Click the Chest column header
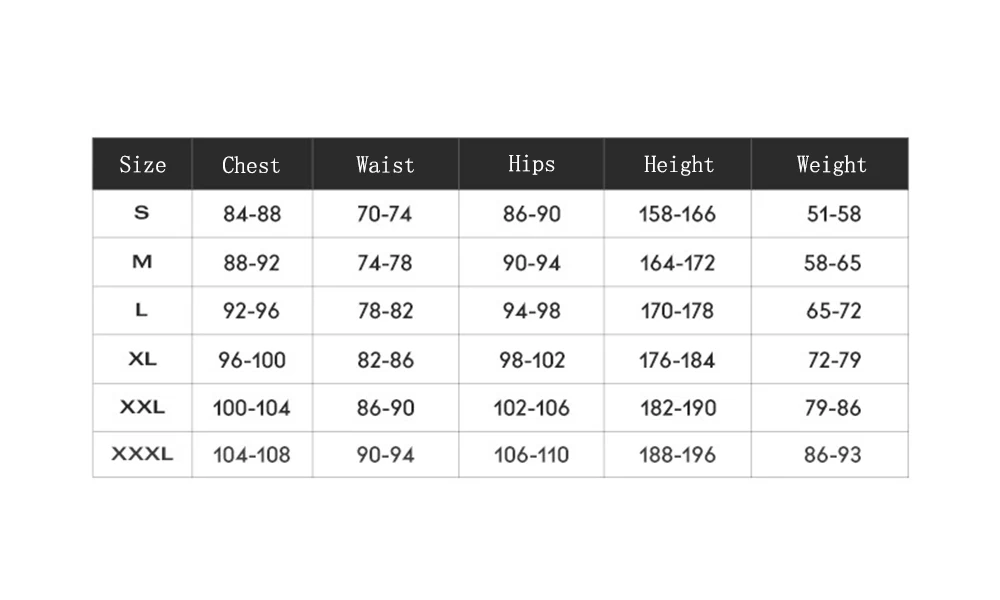This screenshot has width=1000, height=600. (x=251, y=165)
